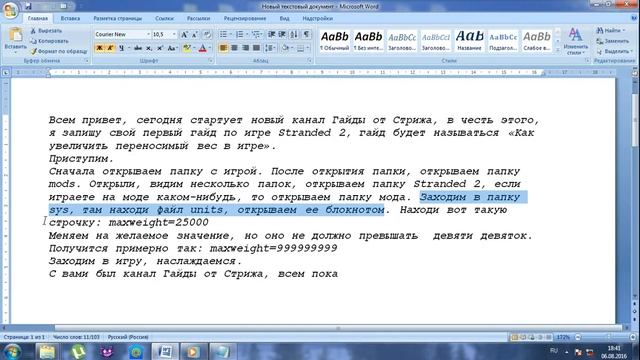Switch to the Вставка tab
The image size is (640, 360).
point(70,18)
